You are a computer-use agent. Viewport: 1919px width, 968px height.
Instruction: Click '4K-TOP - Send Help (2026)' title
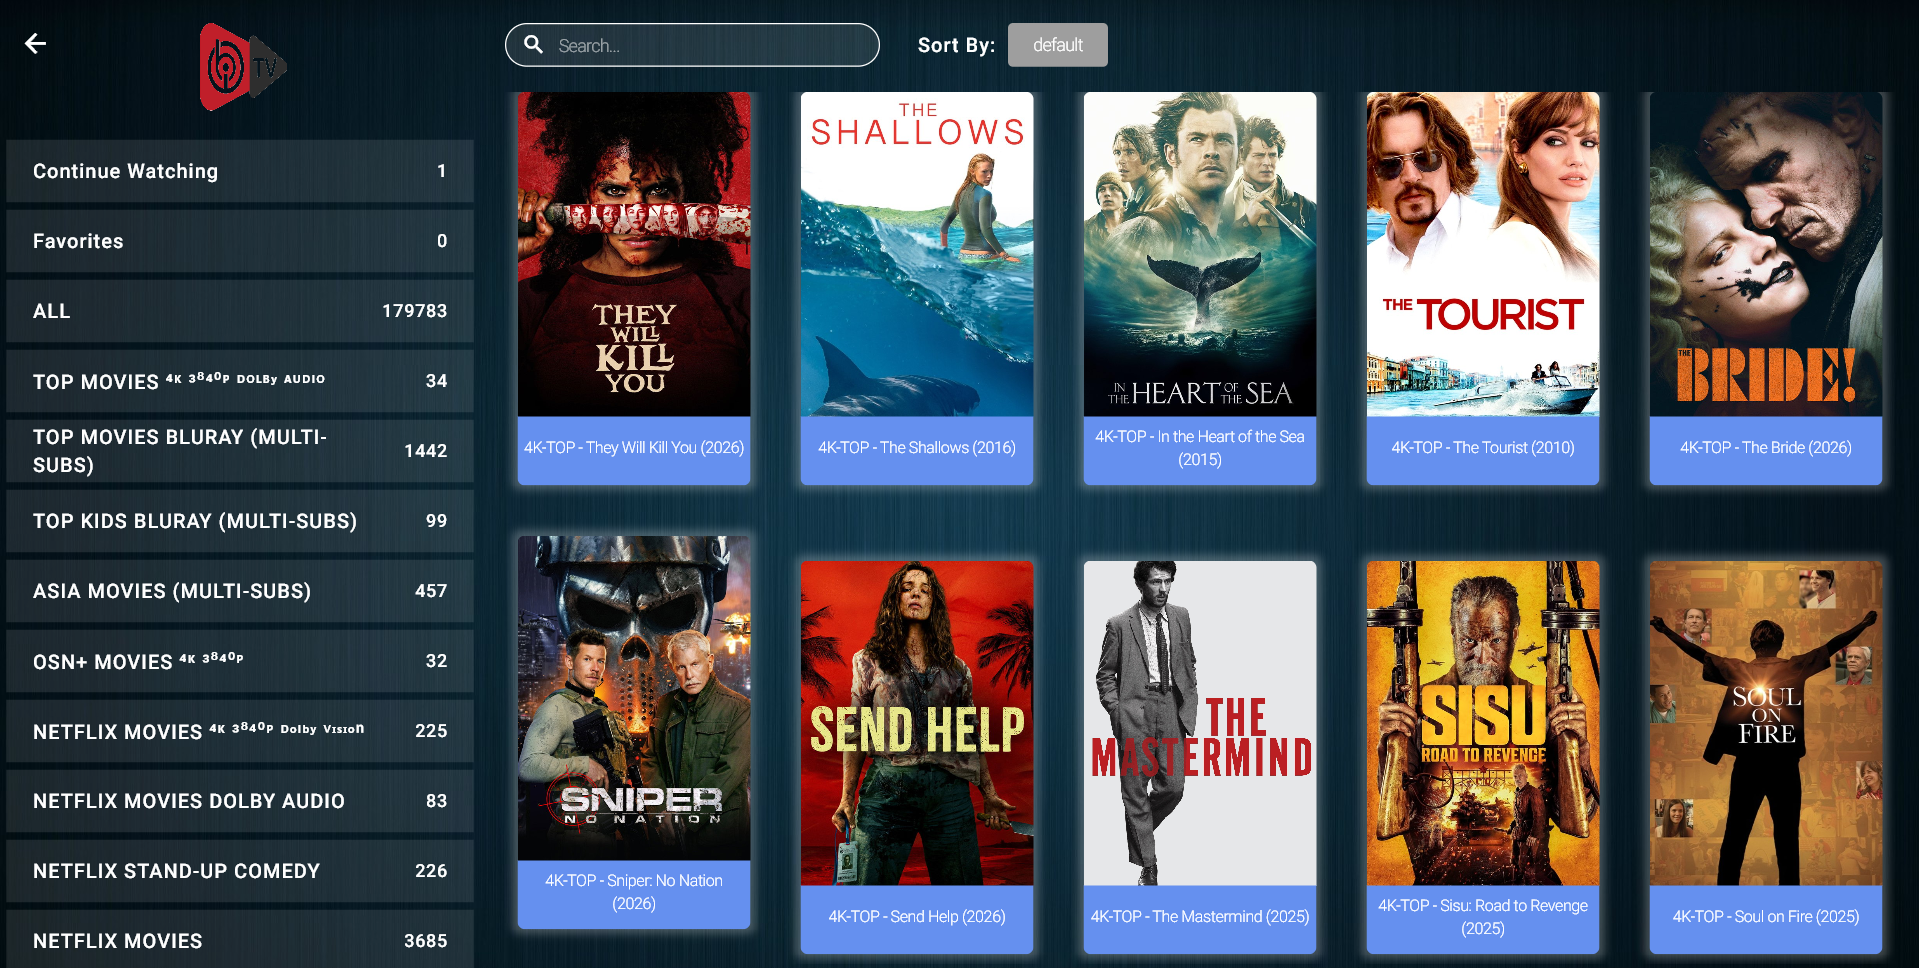917,917
